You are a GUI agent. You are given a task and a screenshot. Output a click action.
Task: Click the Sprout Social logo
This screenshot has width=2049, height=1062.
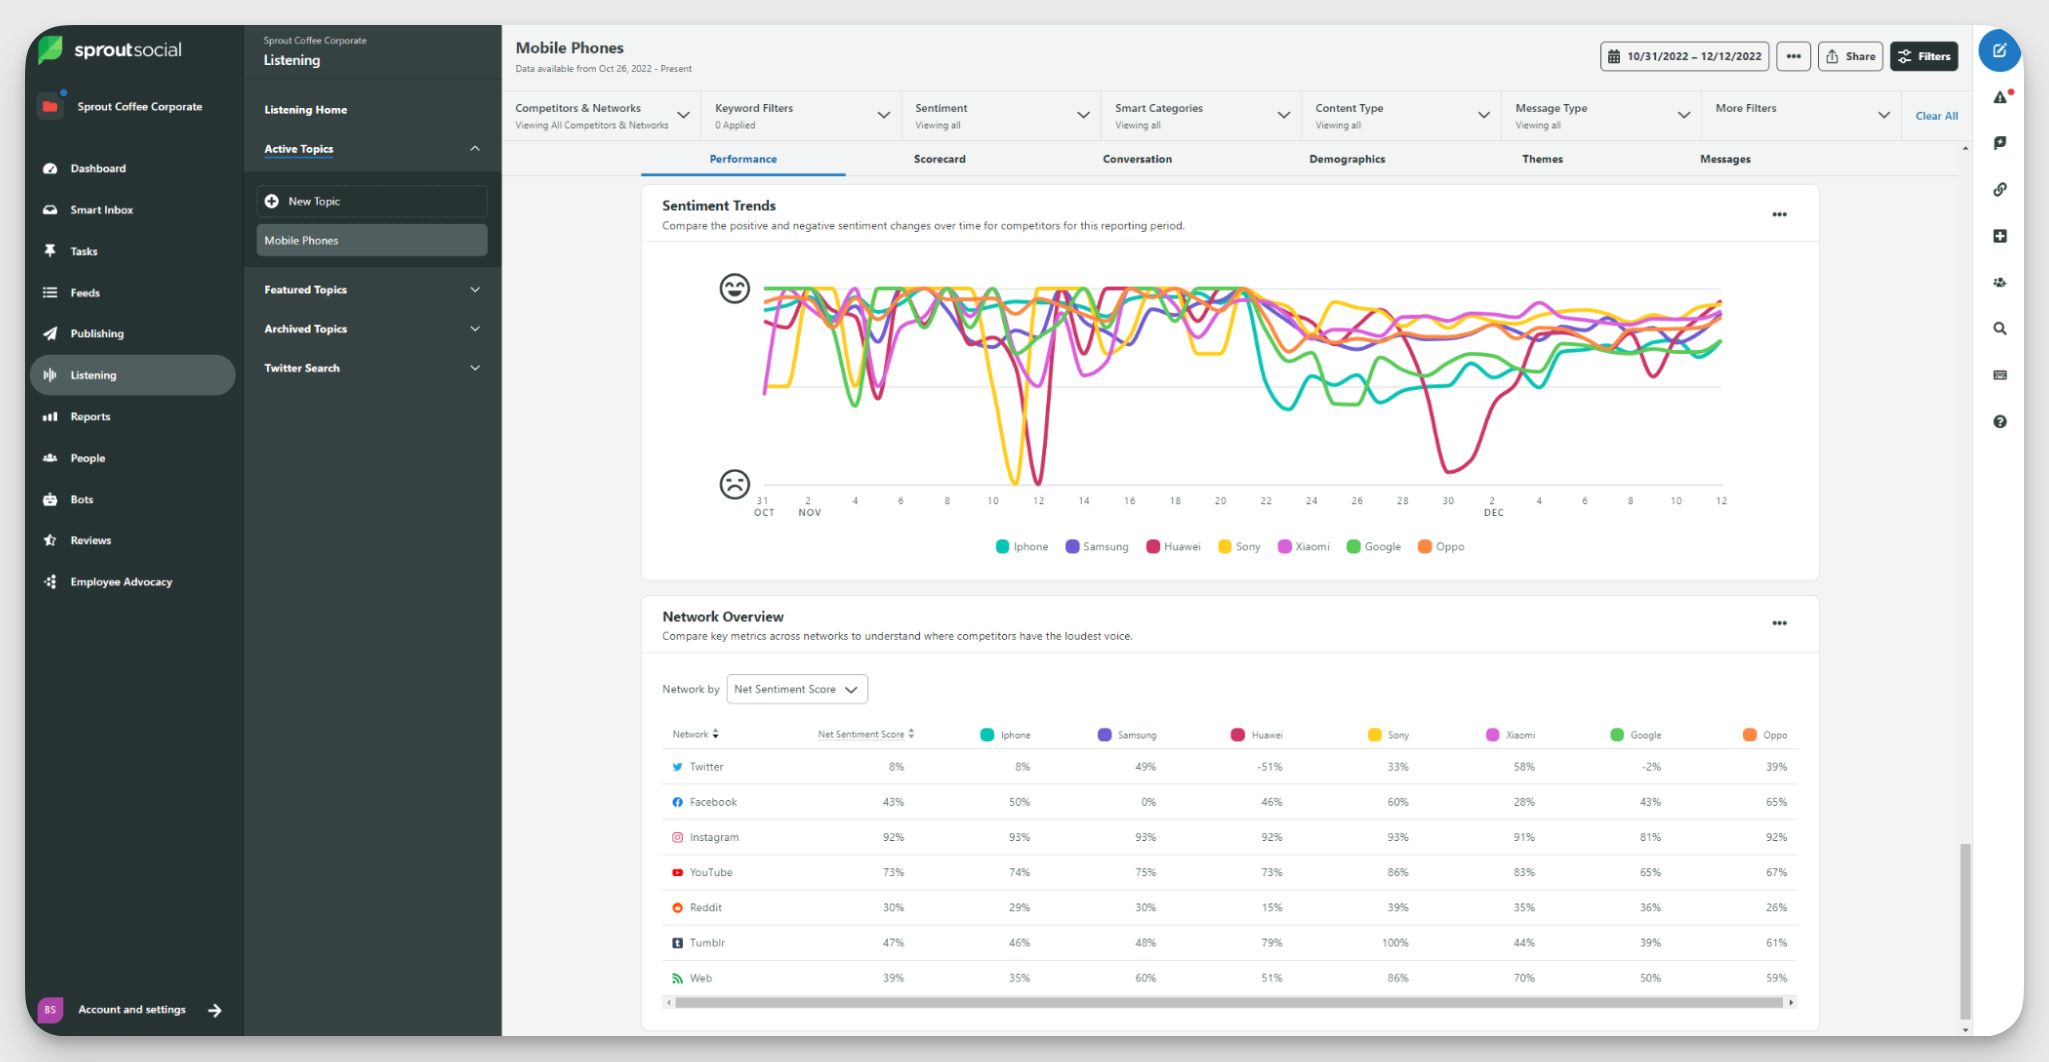[111, 50]
